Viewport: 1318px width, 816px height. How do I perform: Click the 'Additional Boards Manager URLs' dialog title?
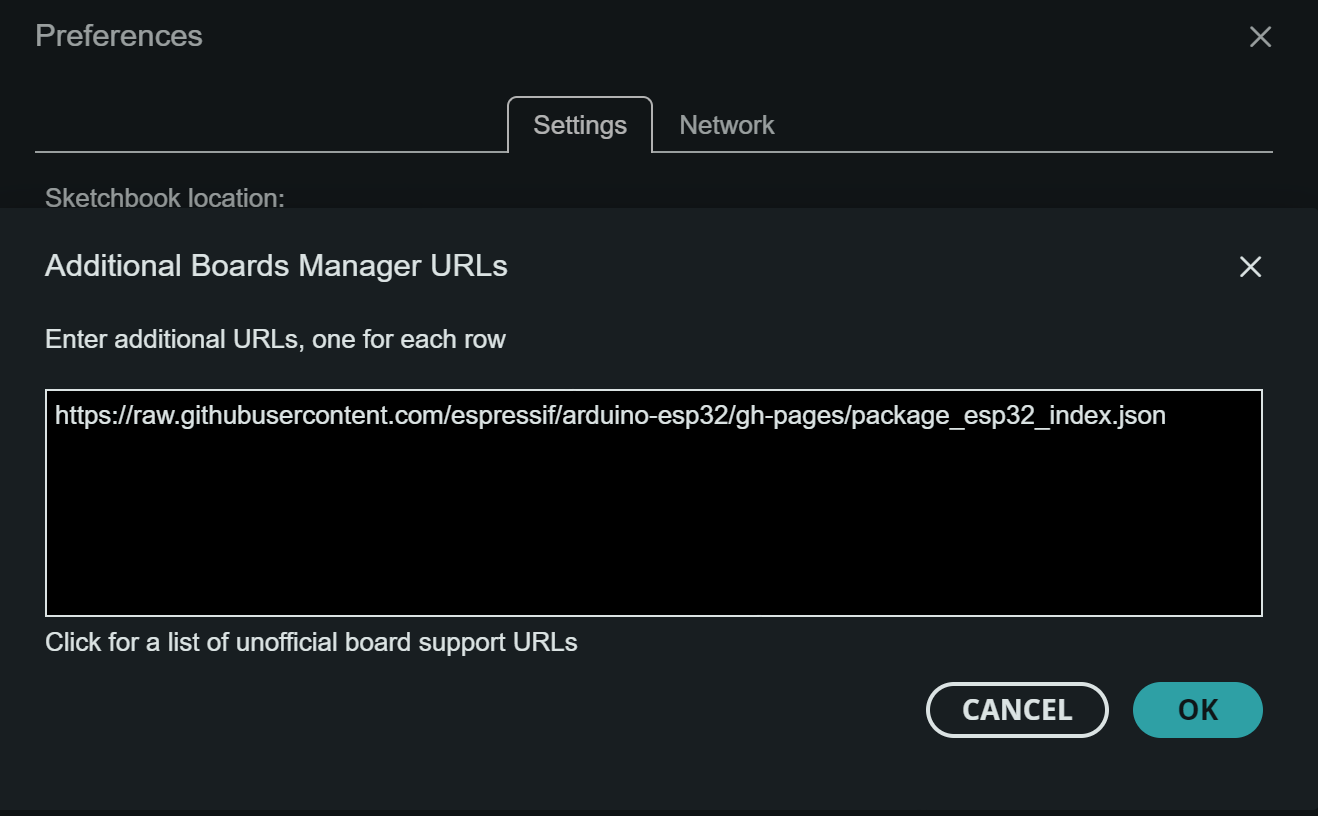276,266
